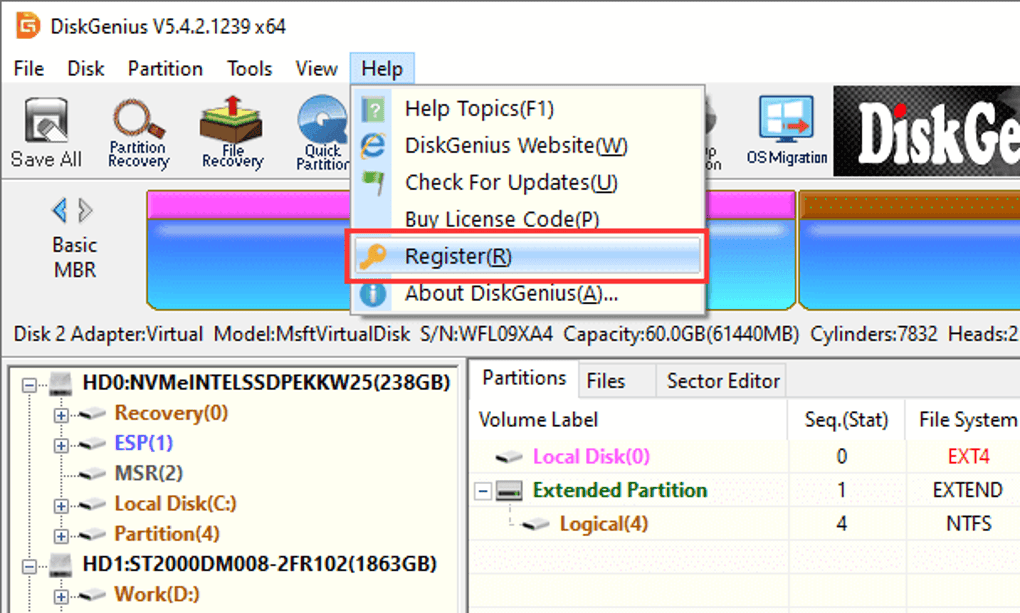Click the DiskGenius app logo icon
The width and height of the screenshot is (1020, 613).
click(x=28, y=26)
